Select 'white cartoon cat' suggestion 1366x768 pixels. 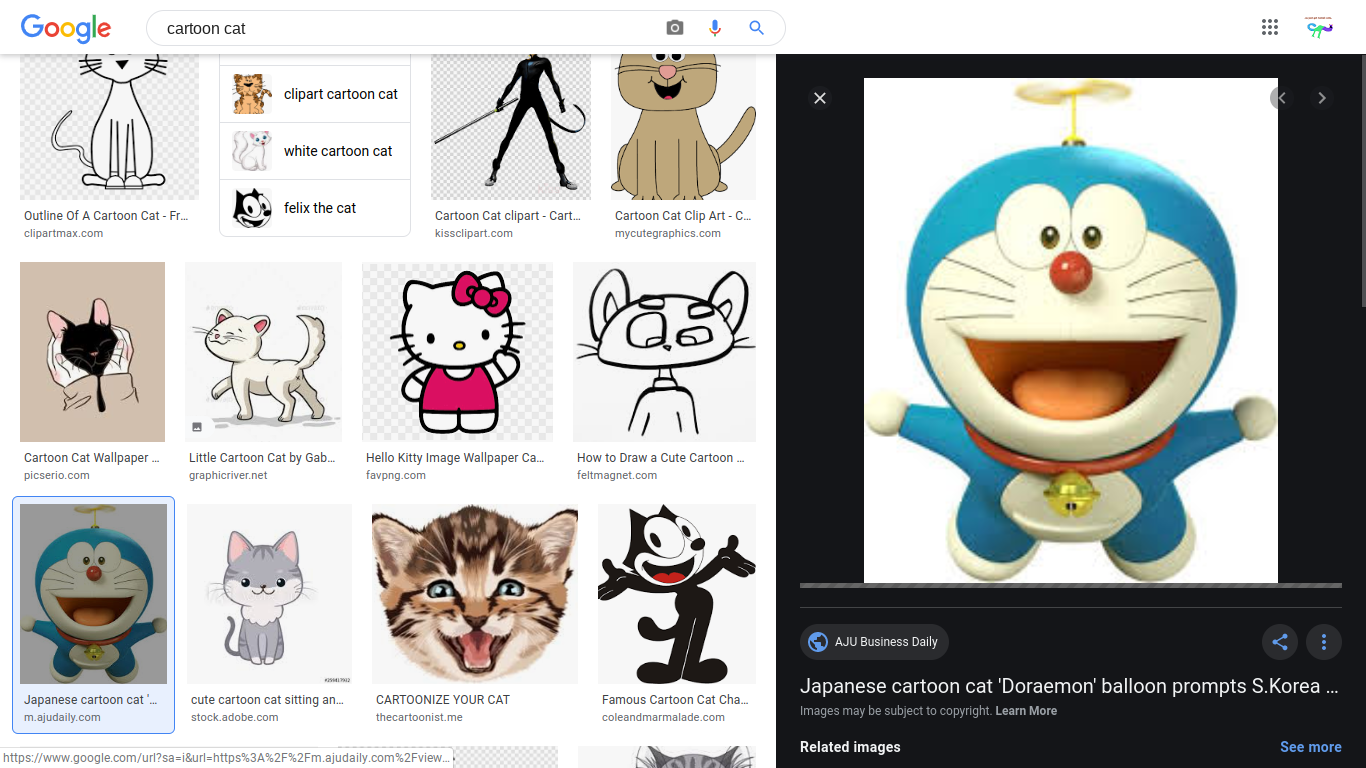tap(315, 151)
